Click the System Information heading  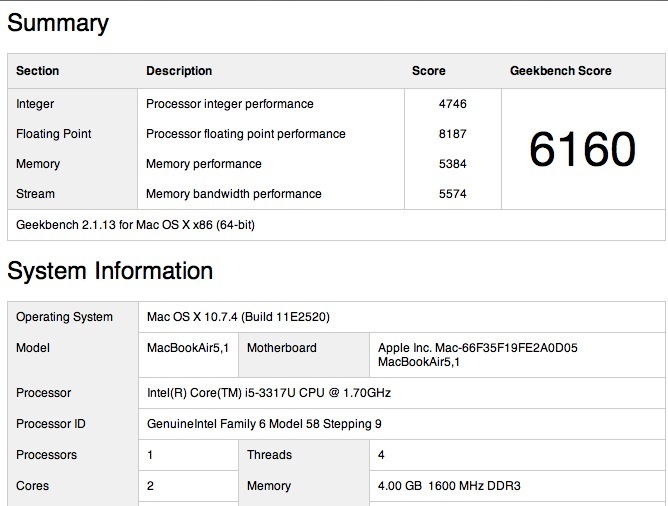click(110, 271)
